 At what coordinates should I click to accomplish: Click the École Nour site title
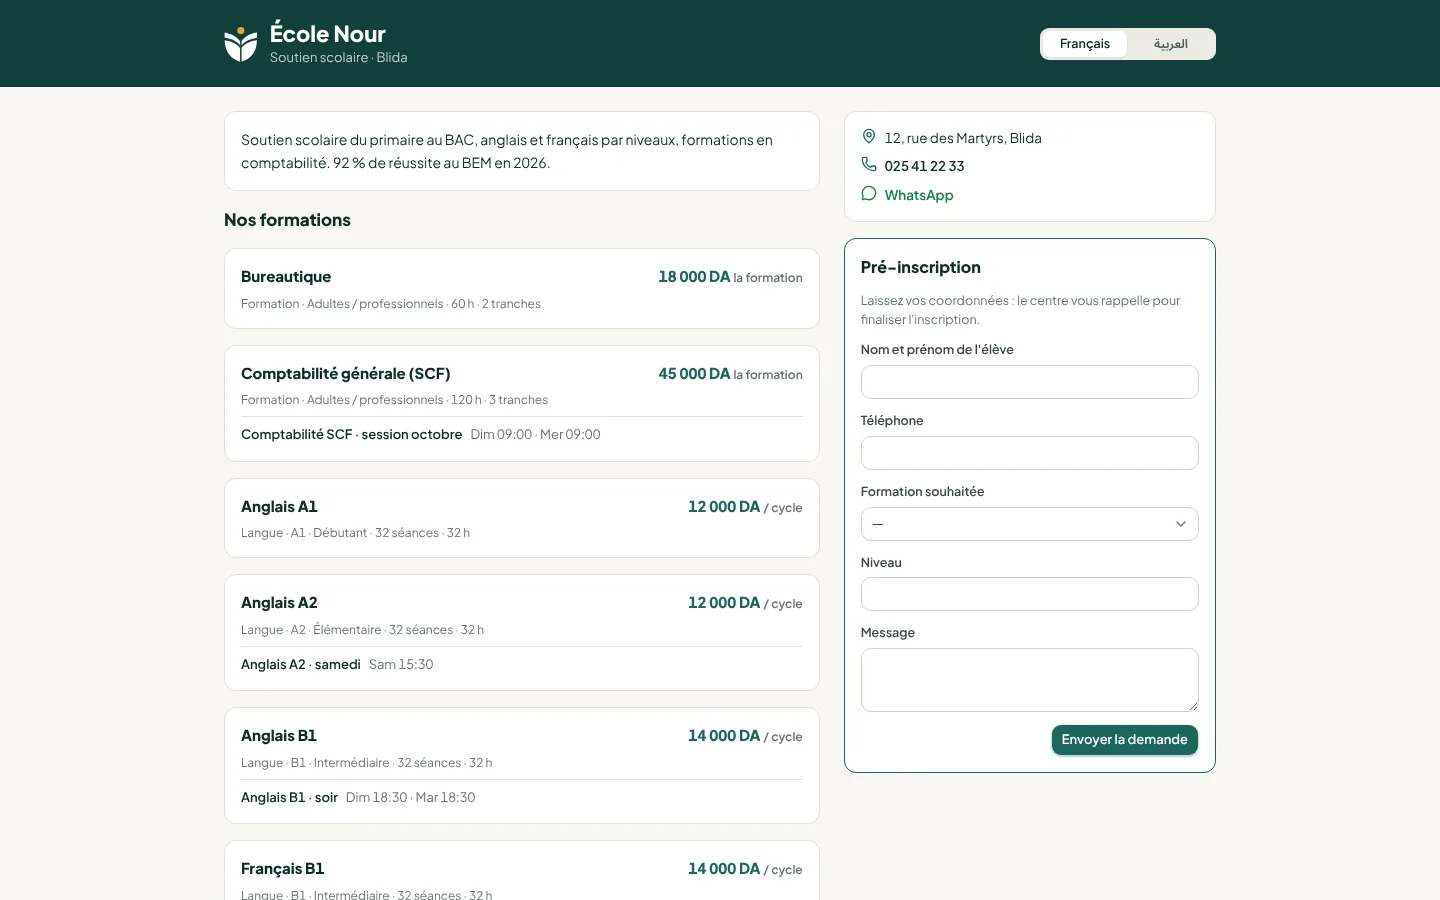click(327, 34)
